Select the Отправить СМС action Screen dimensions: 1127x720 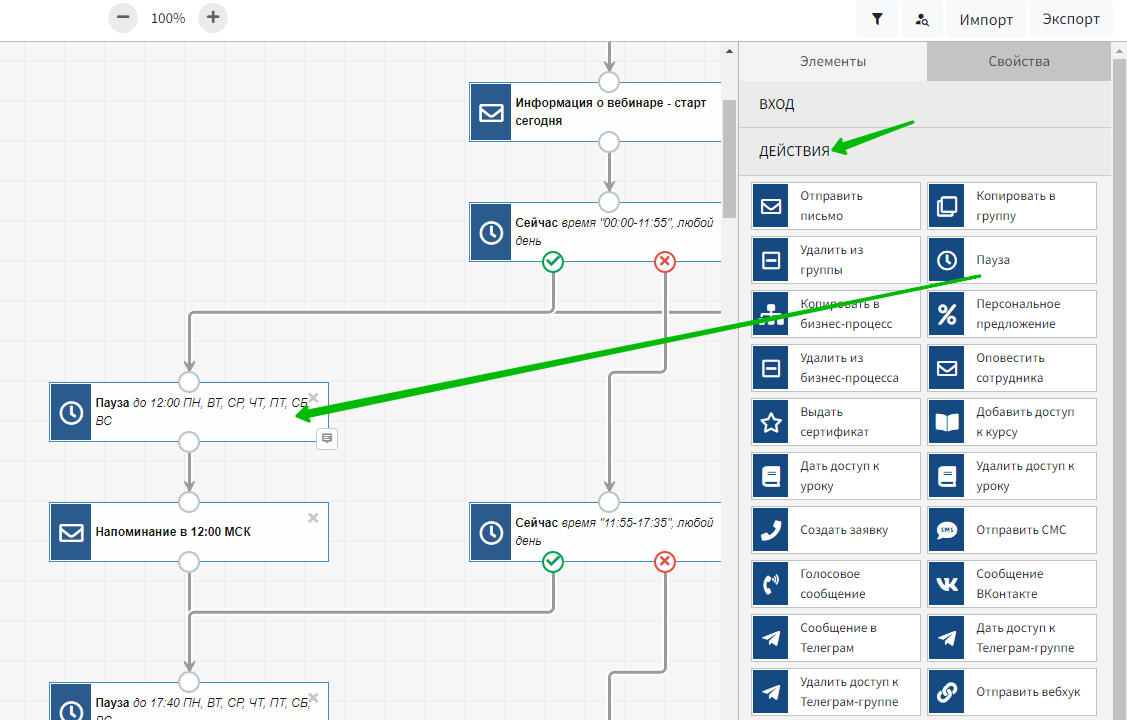[x=1011, y=530]
